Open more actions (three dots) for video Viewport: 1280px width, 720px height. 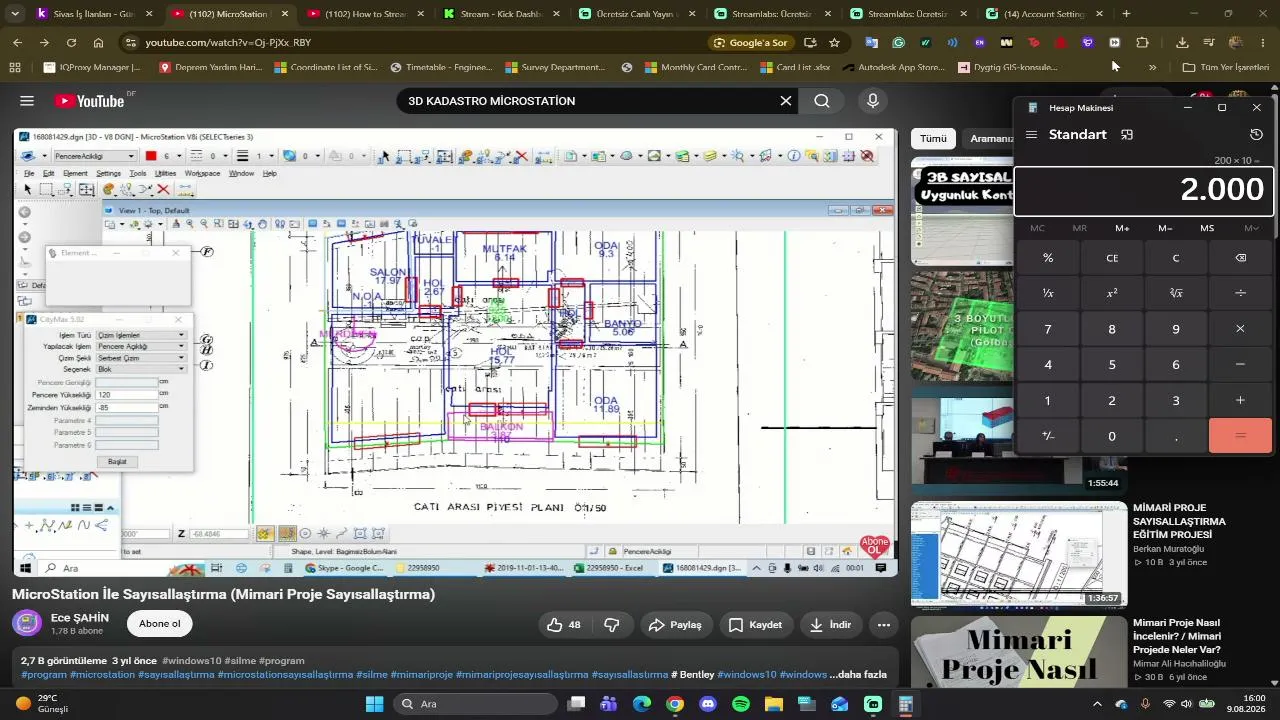point(884,625)
